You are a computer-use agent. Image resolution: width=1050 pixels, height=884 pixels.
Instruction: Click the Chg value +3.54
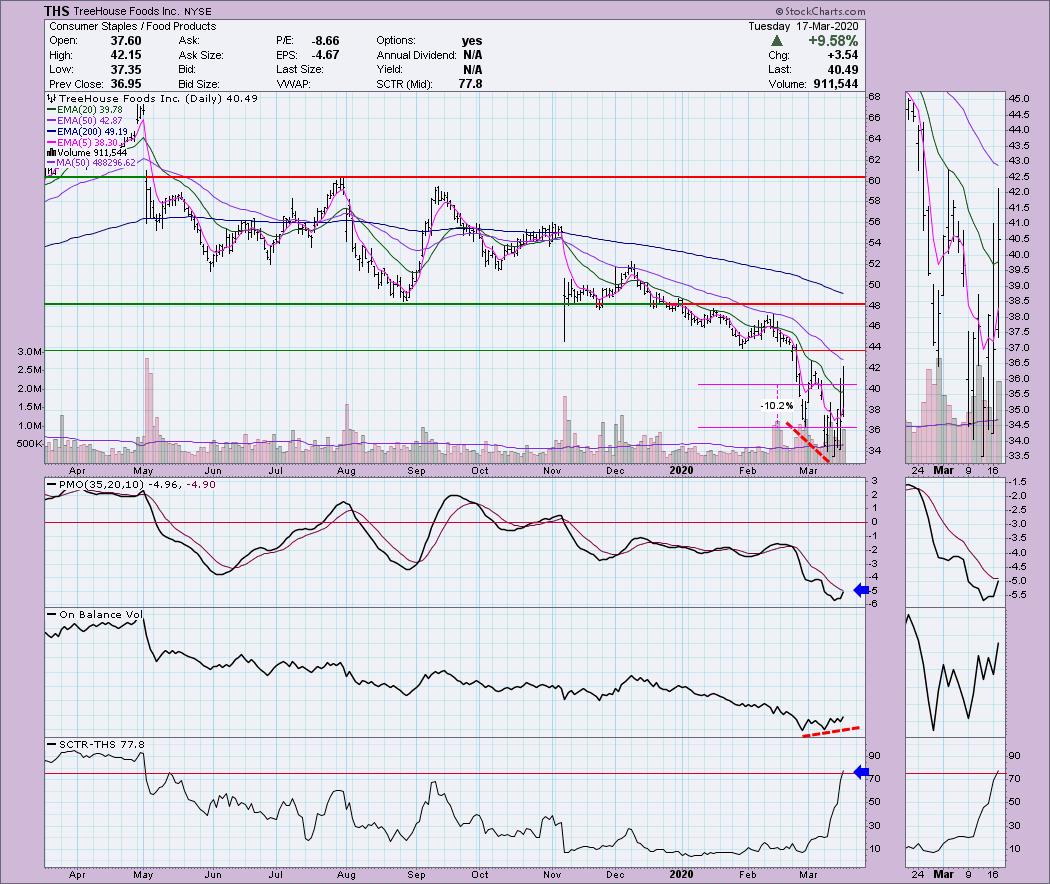(842, 55)
